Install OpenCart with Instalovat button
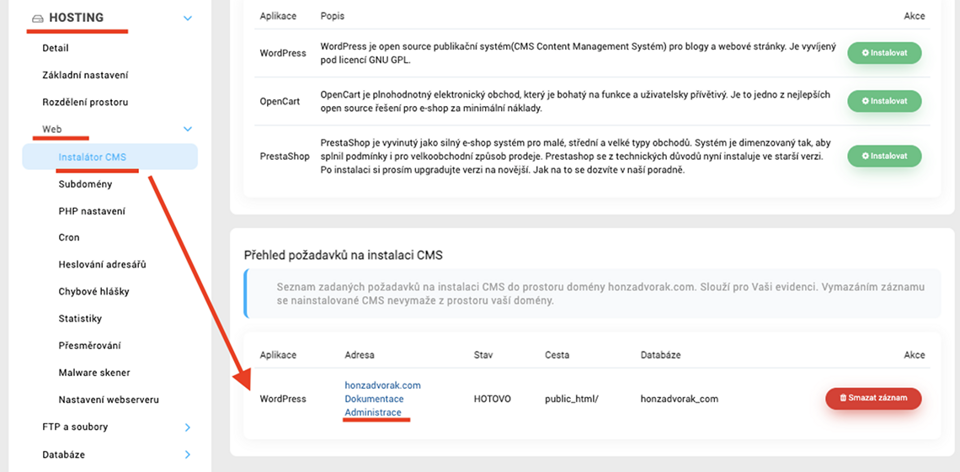The width and height of the screenshot is (960, 472). [884, 101]
